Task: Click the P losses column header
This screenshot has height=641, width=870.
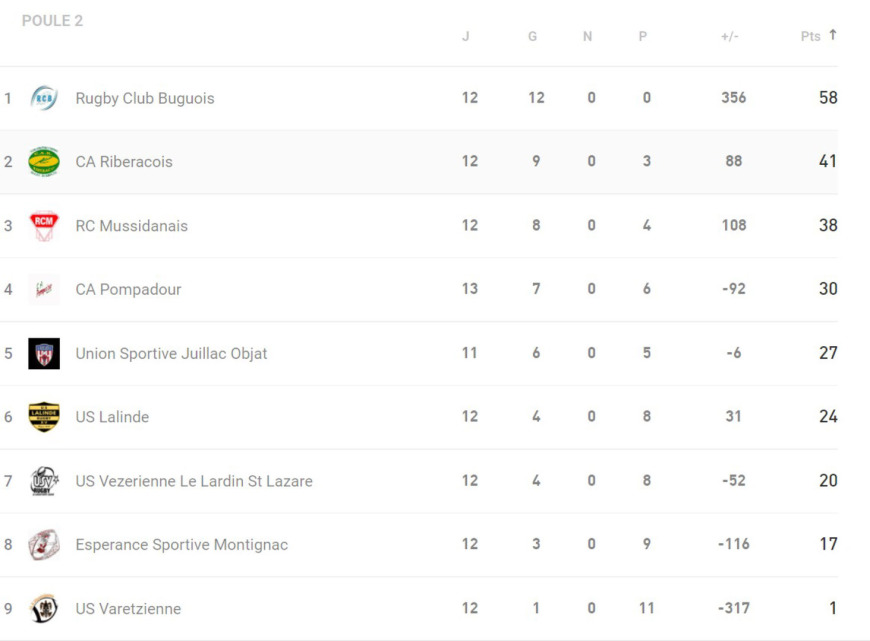Action: click(643, 37)
